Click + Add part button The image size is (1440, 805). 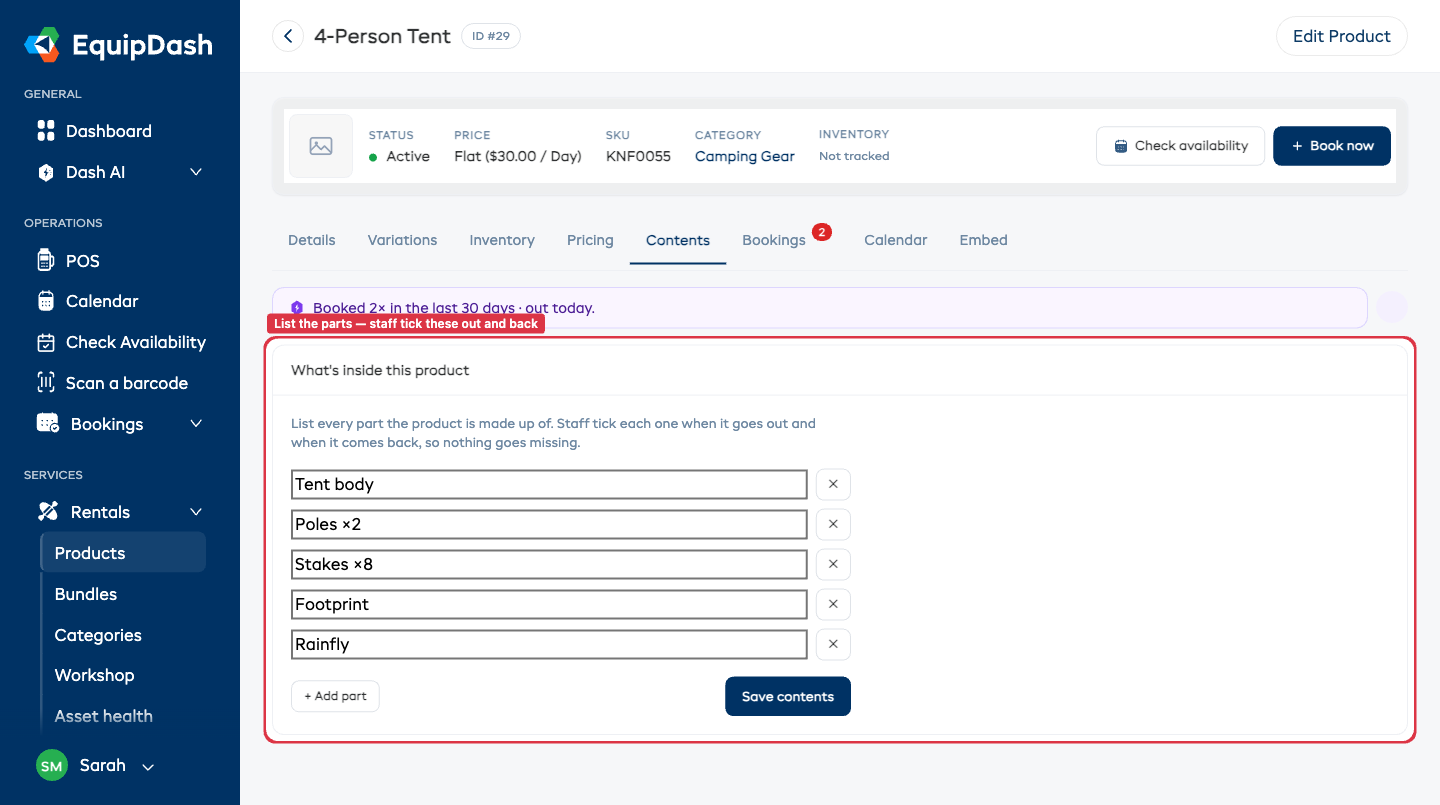(335, 696)
